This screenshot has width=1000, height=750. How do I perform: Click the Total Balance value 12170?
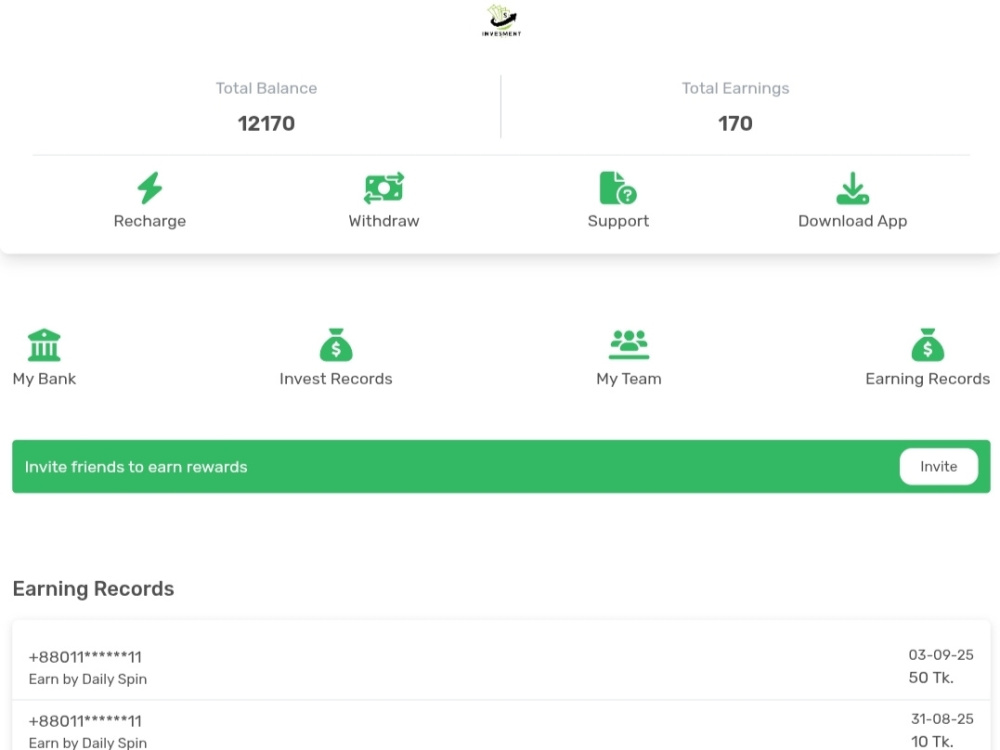267,123
